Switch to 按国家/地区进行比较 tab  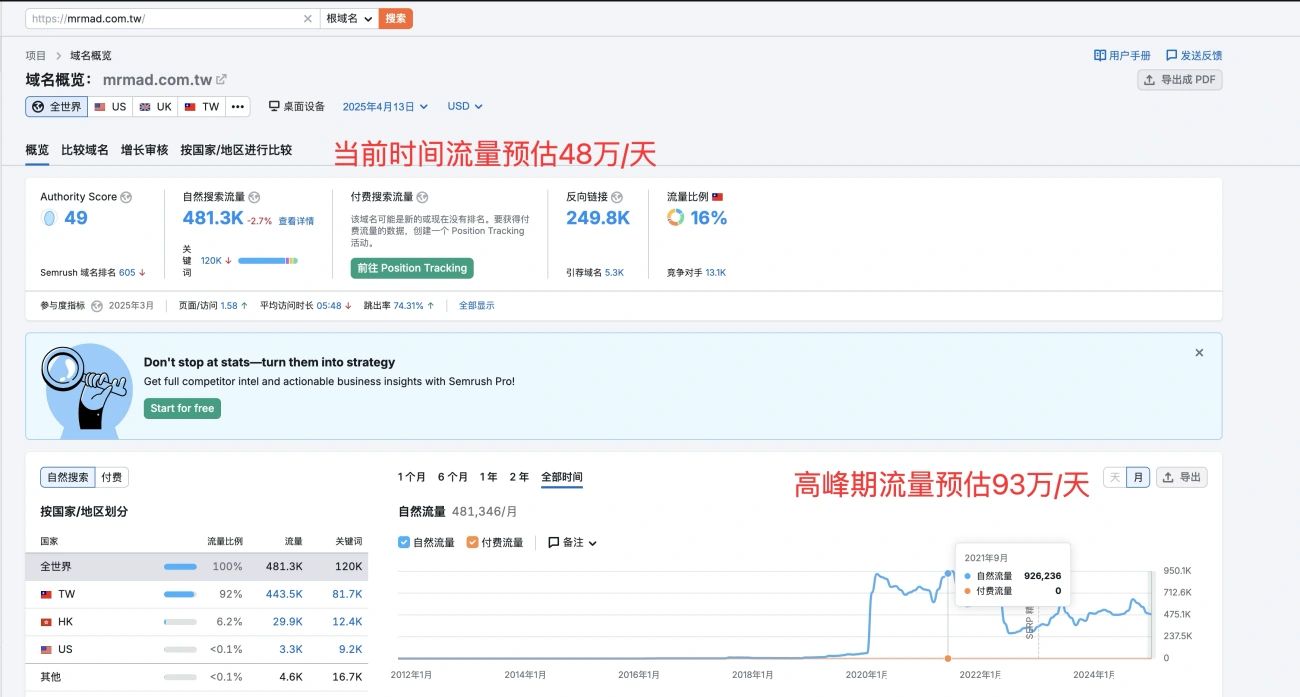pos(236,150)
